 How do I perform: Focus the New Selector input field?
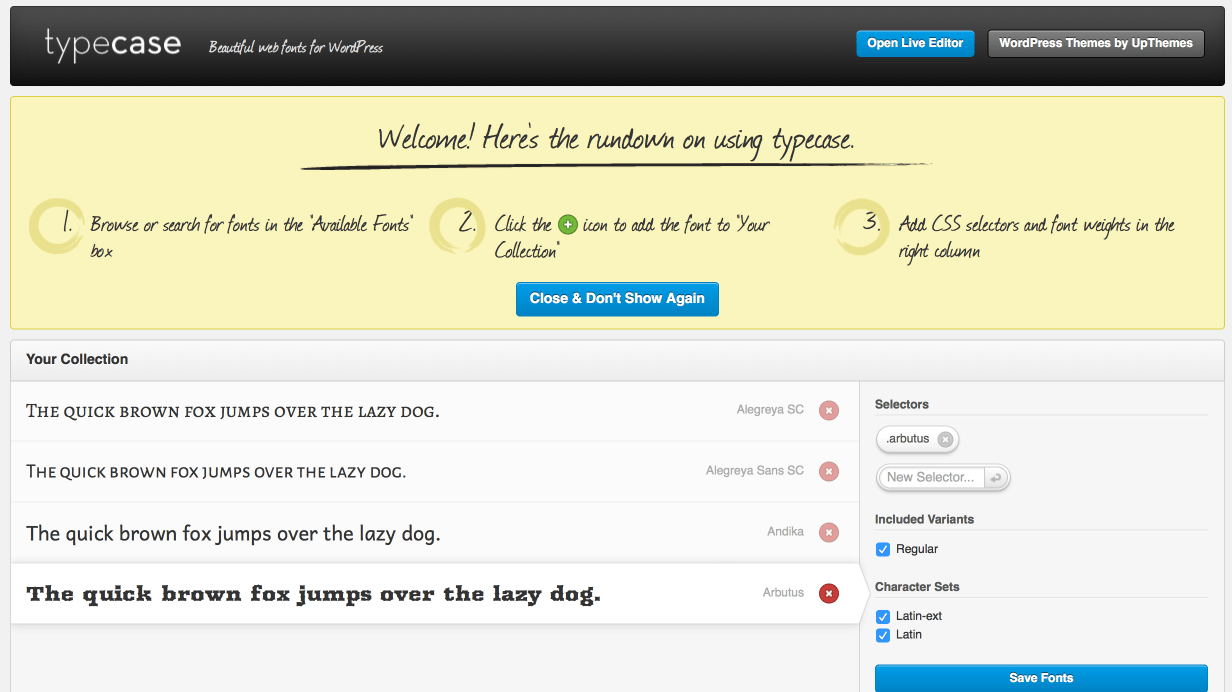(932, 478)
